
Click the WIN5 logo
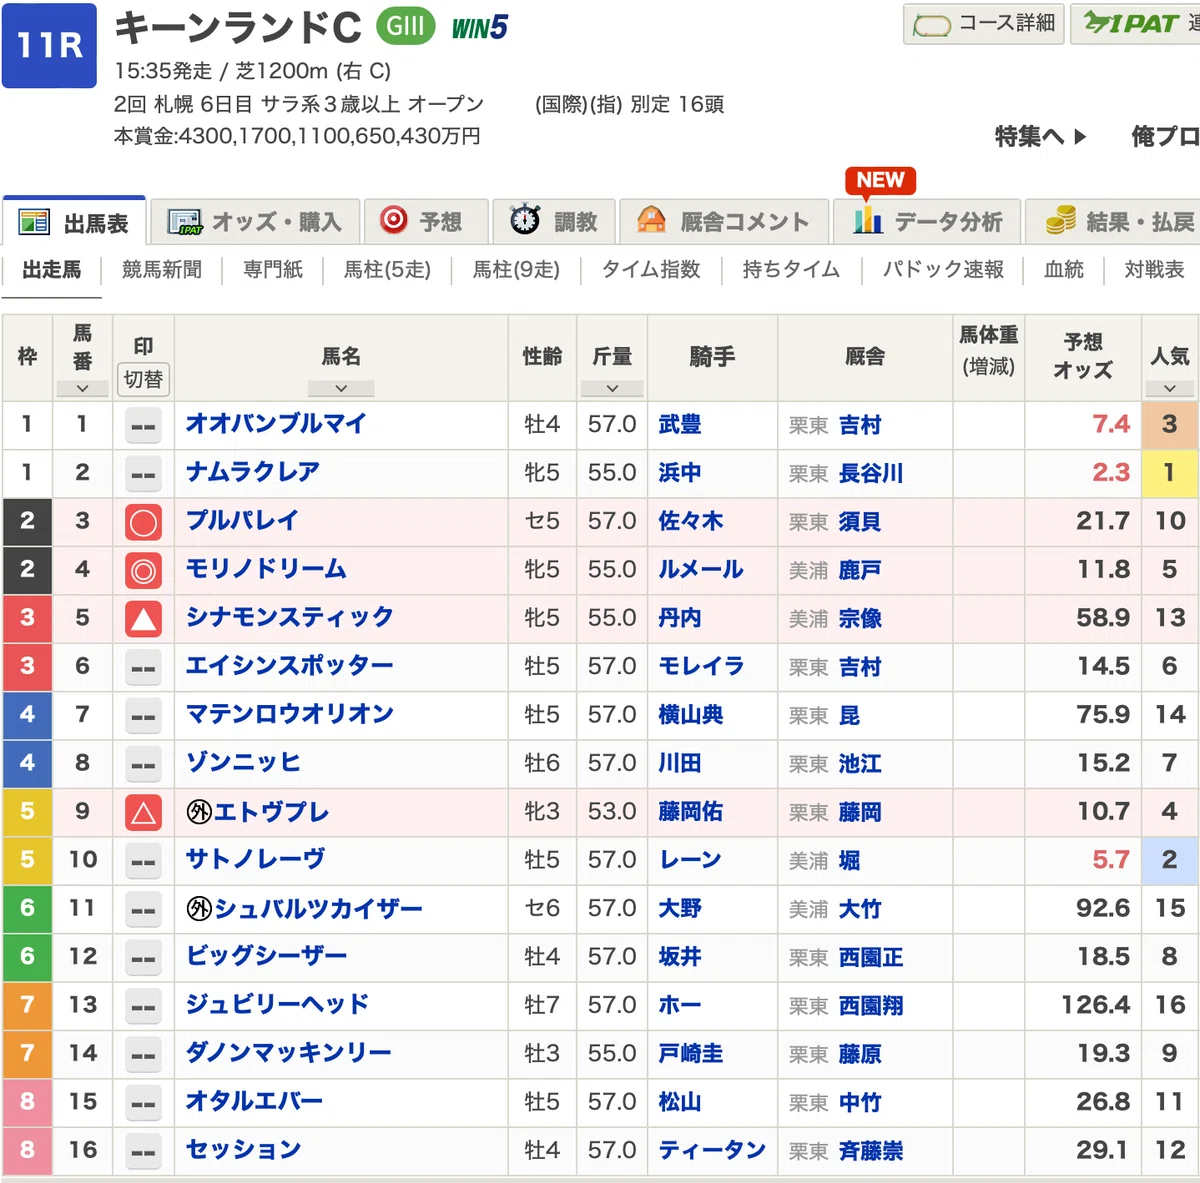pyautogui.click(x=480, y=28)
